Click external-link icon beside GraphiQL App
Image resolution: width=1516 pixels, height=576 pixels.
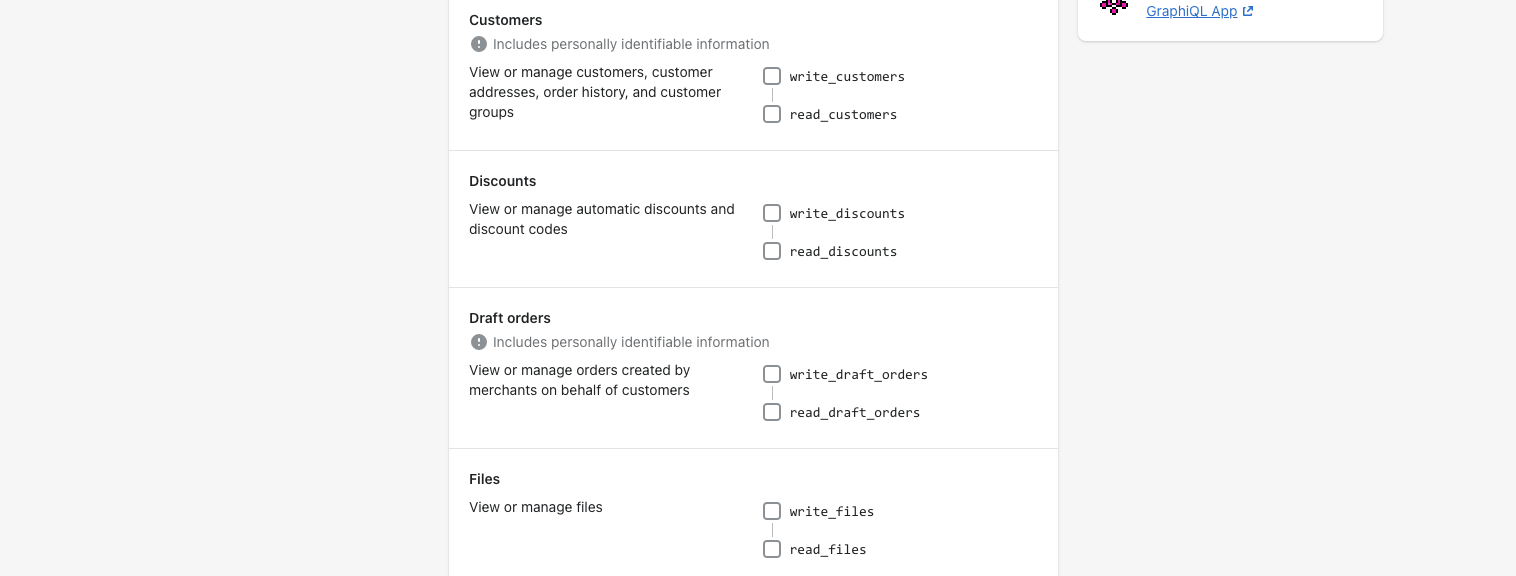point(1248,12)
